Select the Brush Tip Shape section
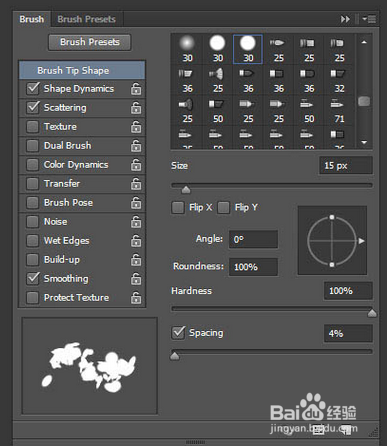Viewport: 387px width, 446px height. pyautogui.click(x=82, y=71)
